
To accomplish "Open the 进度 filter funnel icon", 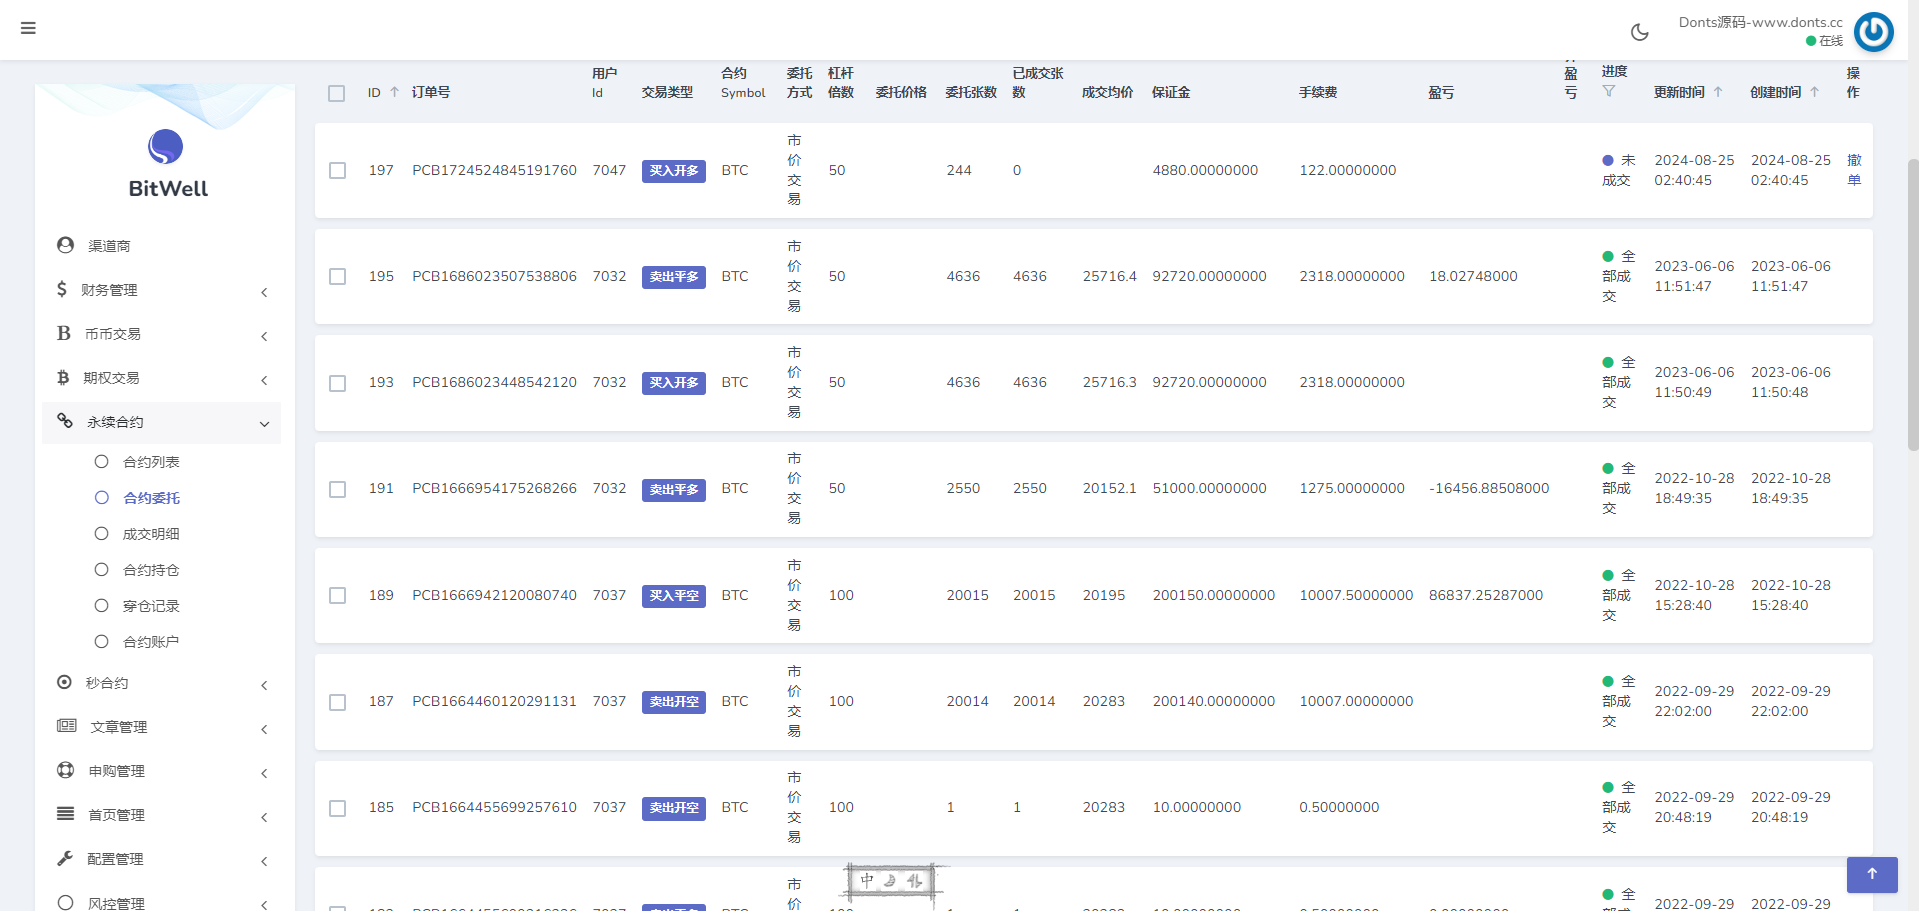I will (1608, 91).
